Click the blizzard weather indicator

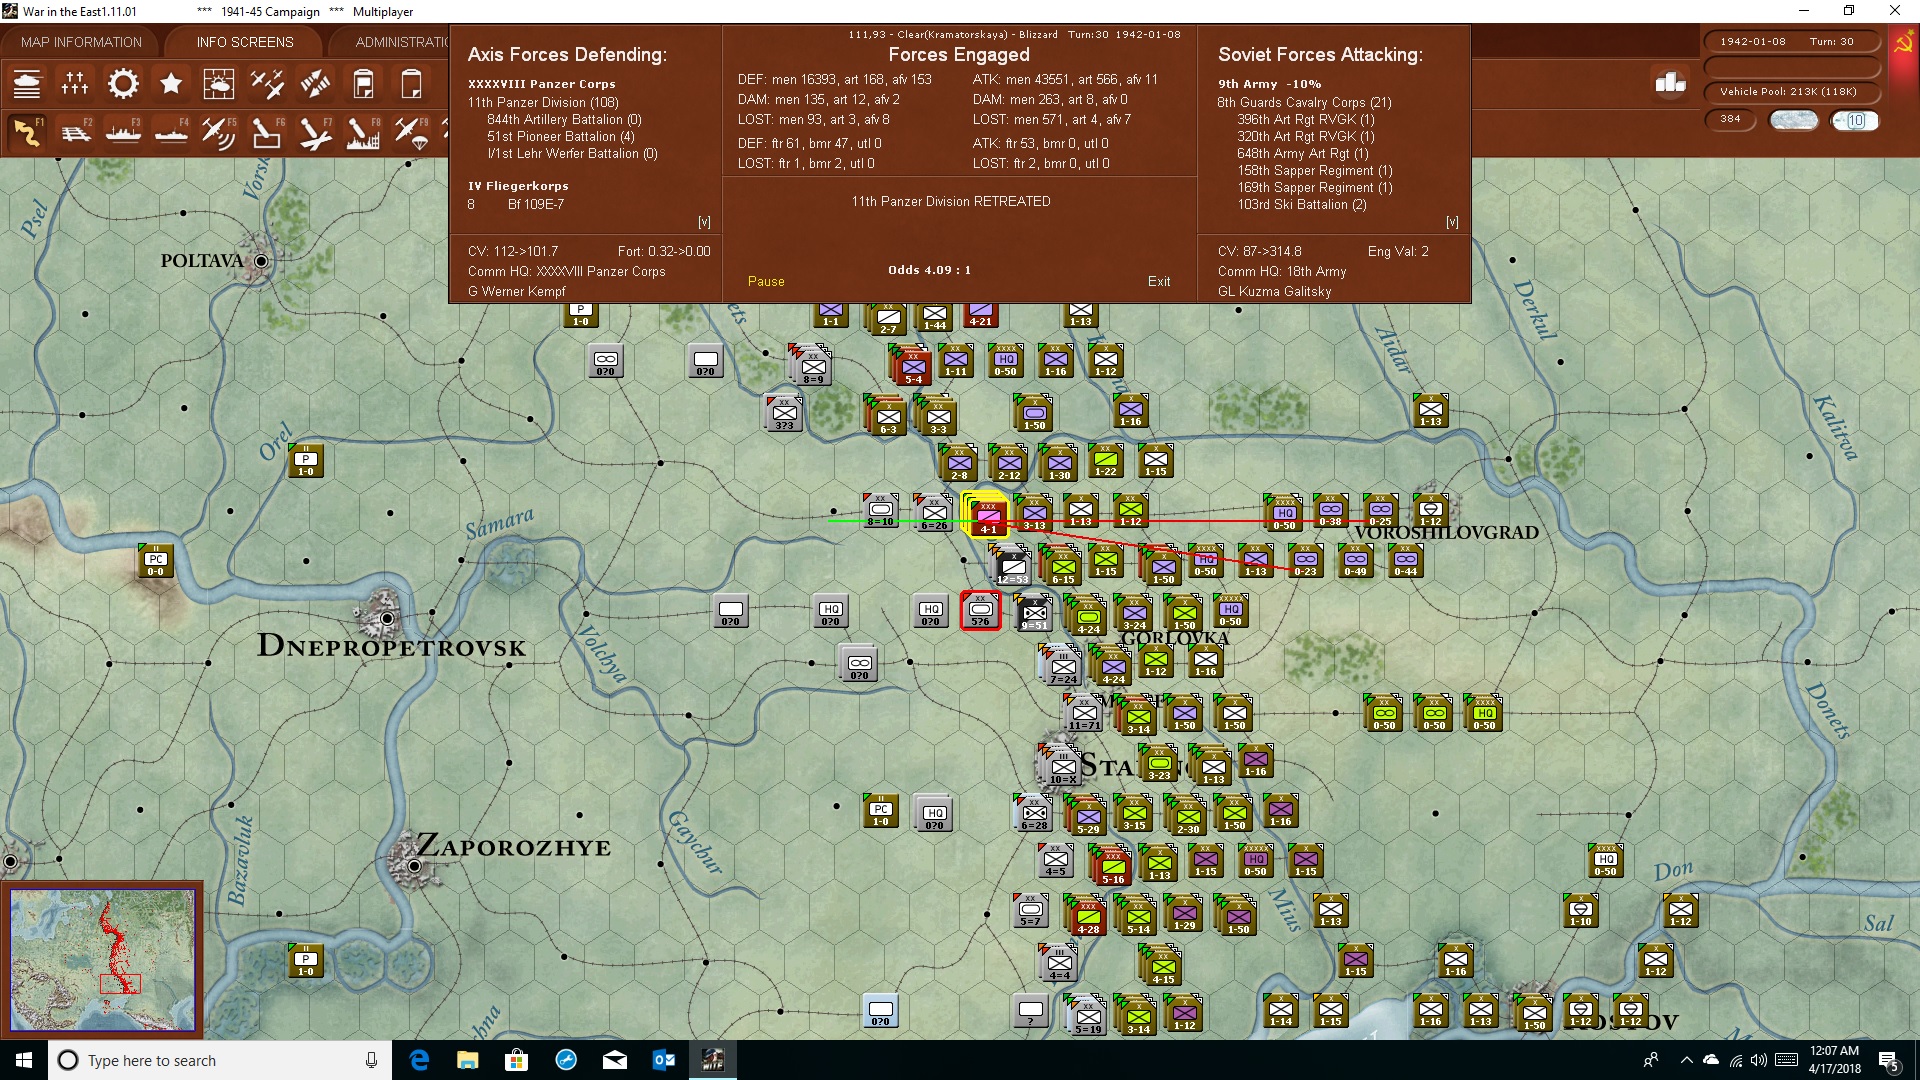point(1794,120)
